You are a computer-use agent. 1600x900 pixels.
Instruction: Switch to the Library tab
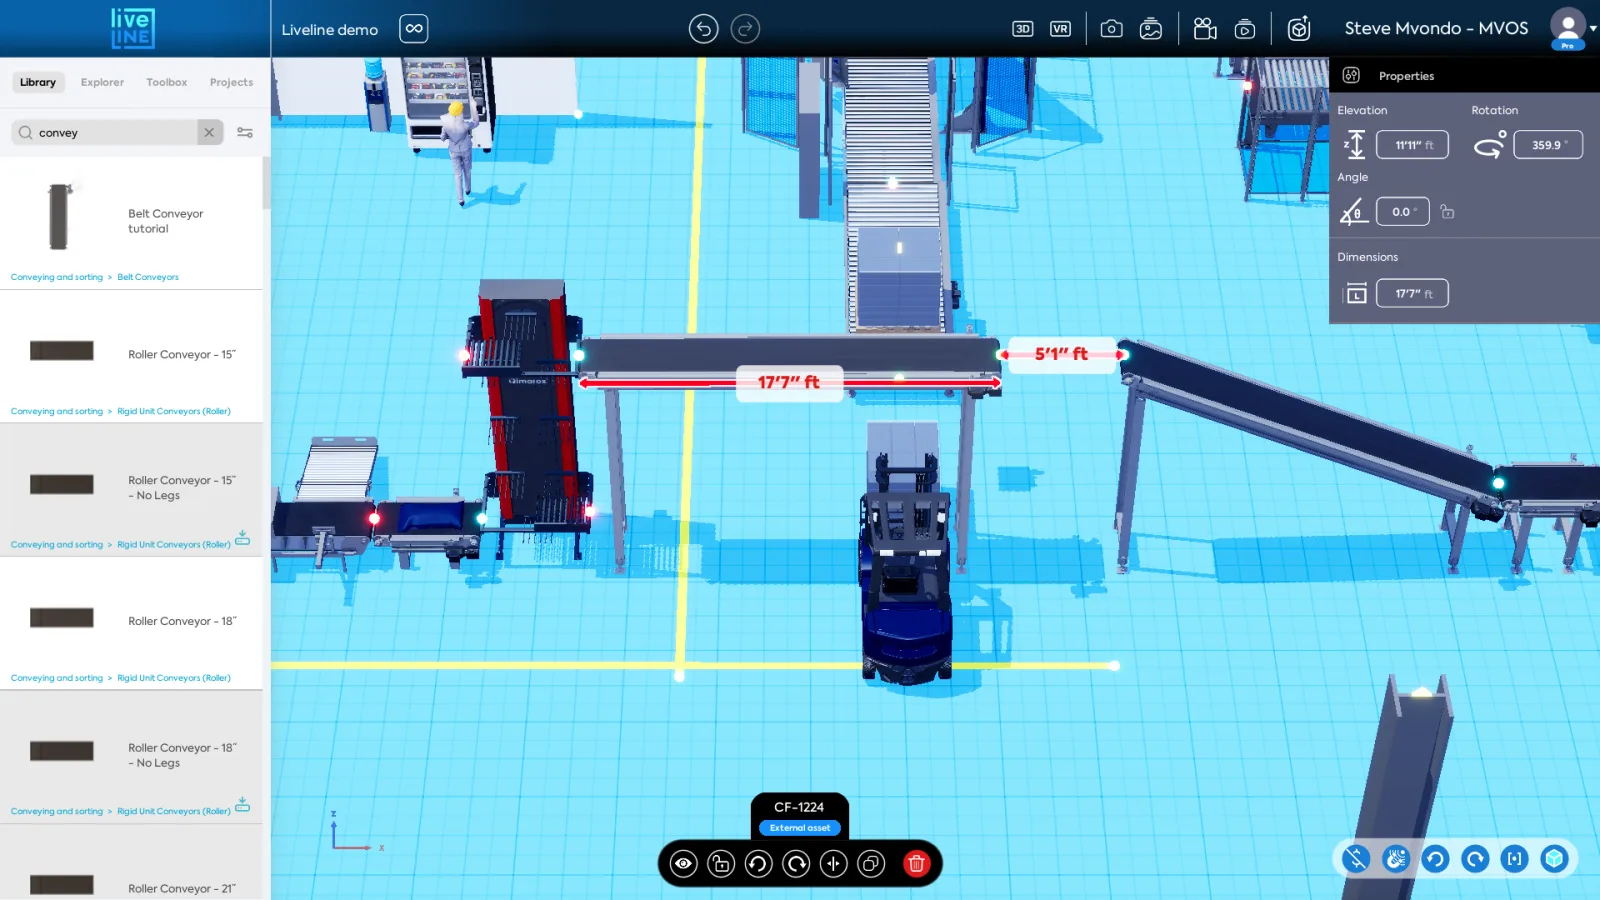tap(38, 82)
